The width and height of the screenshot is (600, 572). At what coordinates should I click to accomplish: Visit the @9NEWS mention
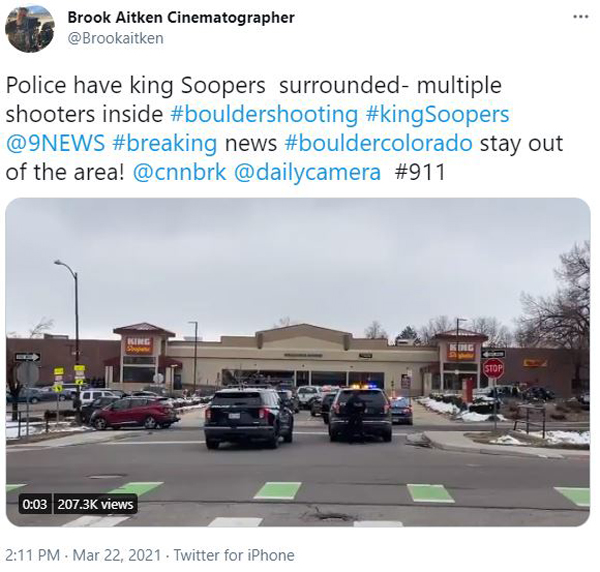[55, 143]
